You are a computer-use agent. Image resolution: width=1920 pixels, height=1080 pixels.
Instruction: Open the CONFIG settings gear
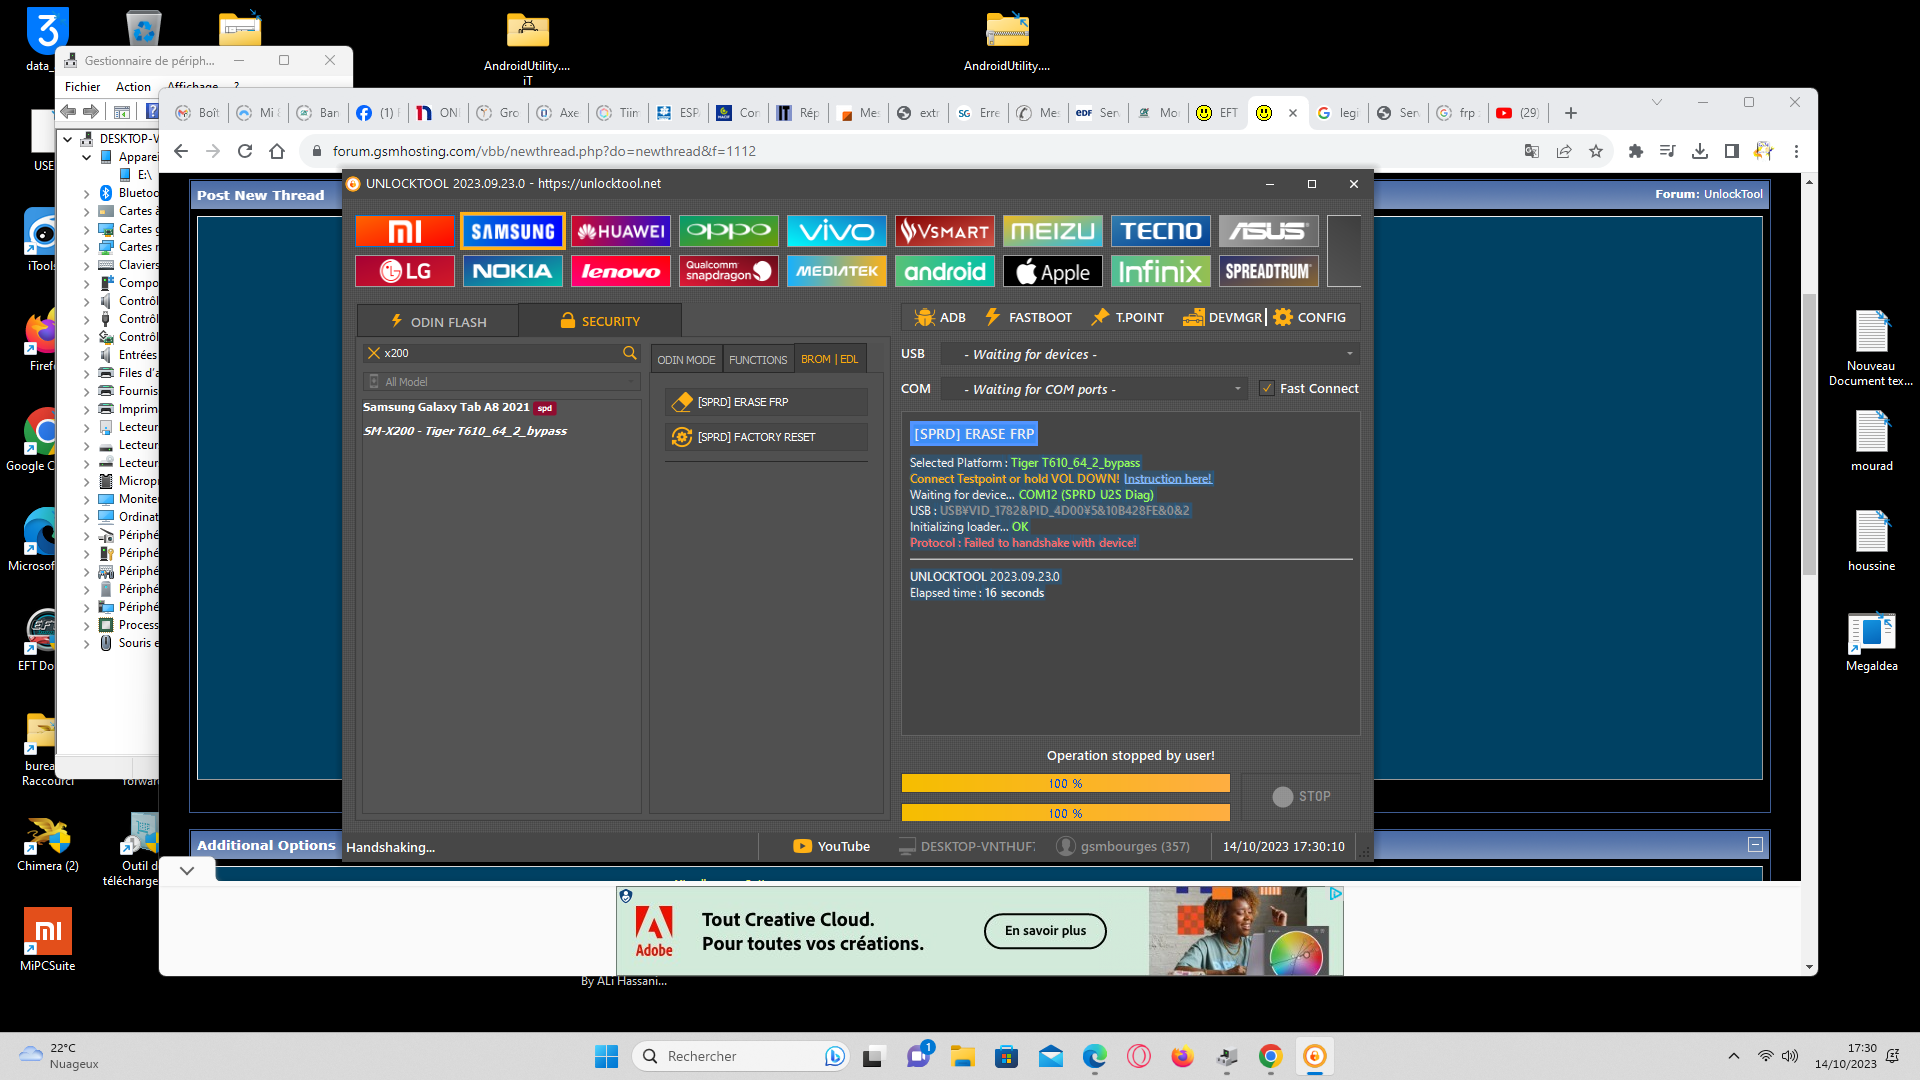pyautogui.click(x=1311, y=317)
